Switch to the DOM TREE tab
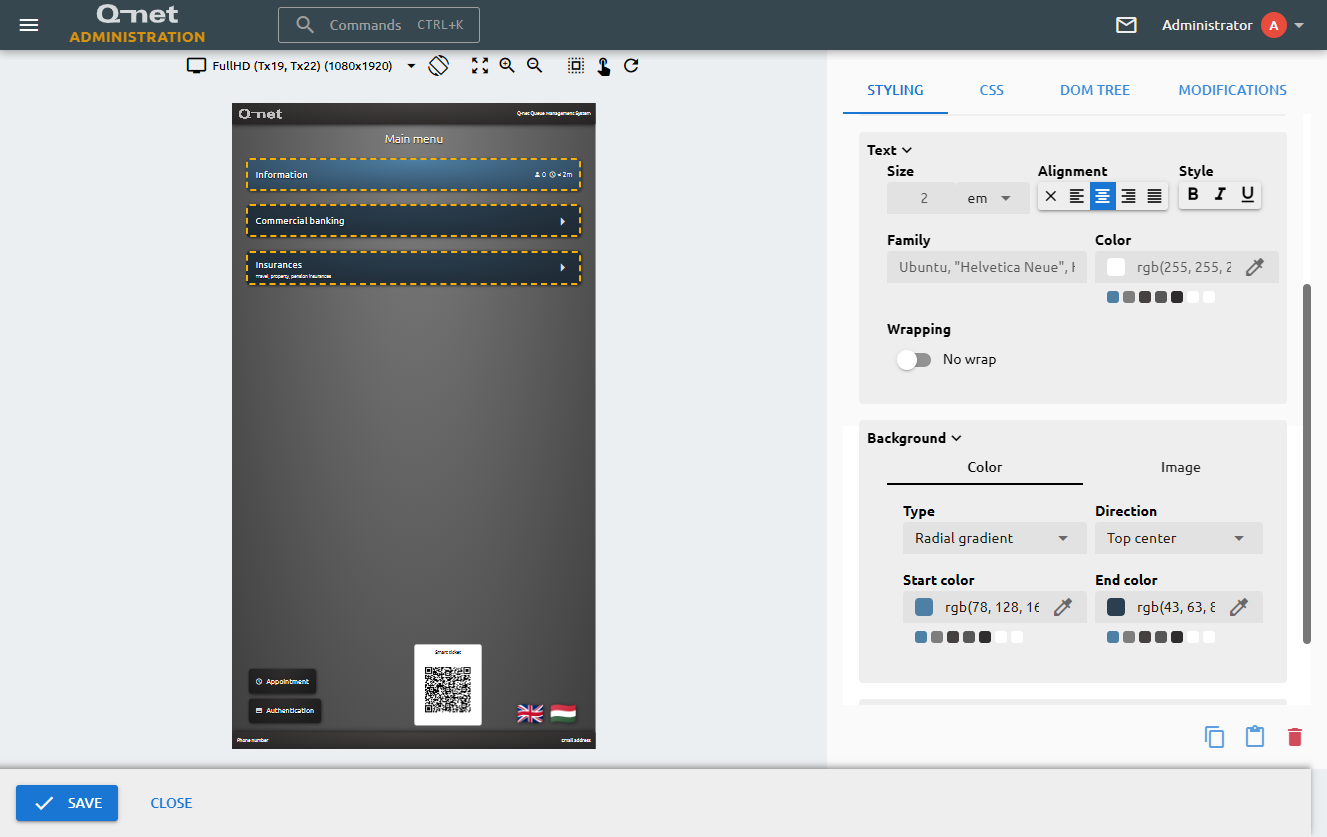The image size is (1327, 837). click(1095, 90)
